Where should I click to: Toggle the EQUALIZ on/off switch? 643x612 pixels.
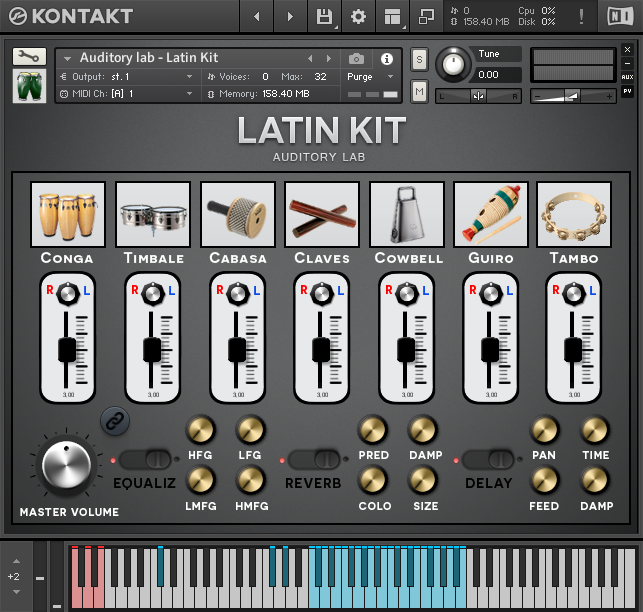(145, 459)
